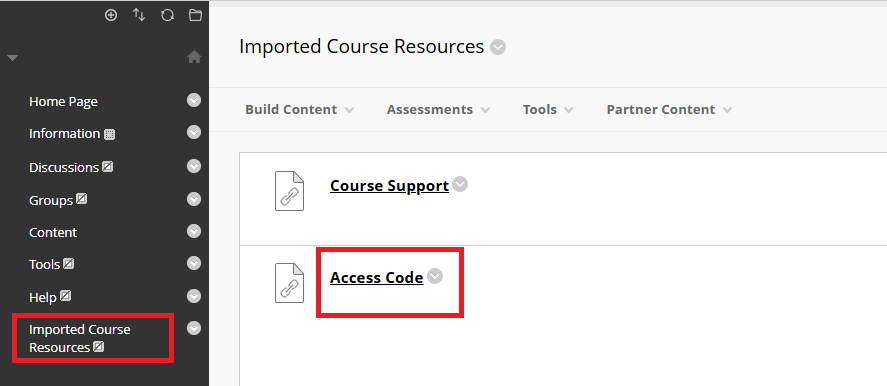
Task: Click the Access Code link file icon
Action: 289,282
